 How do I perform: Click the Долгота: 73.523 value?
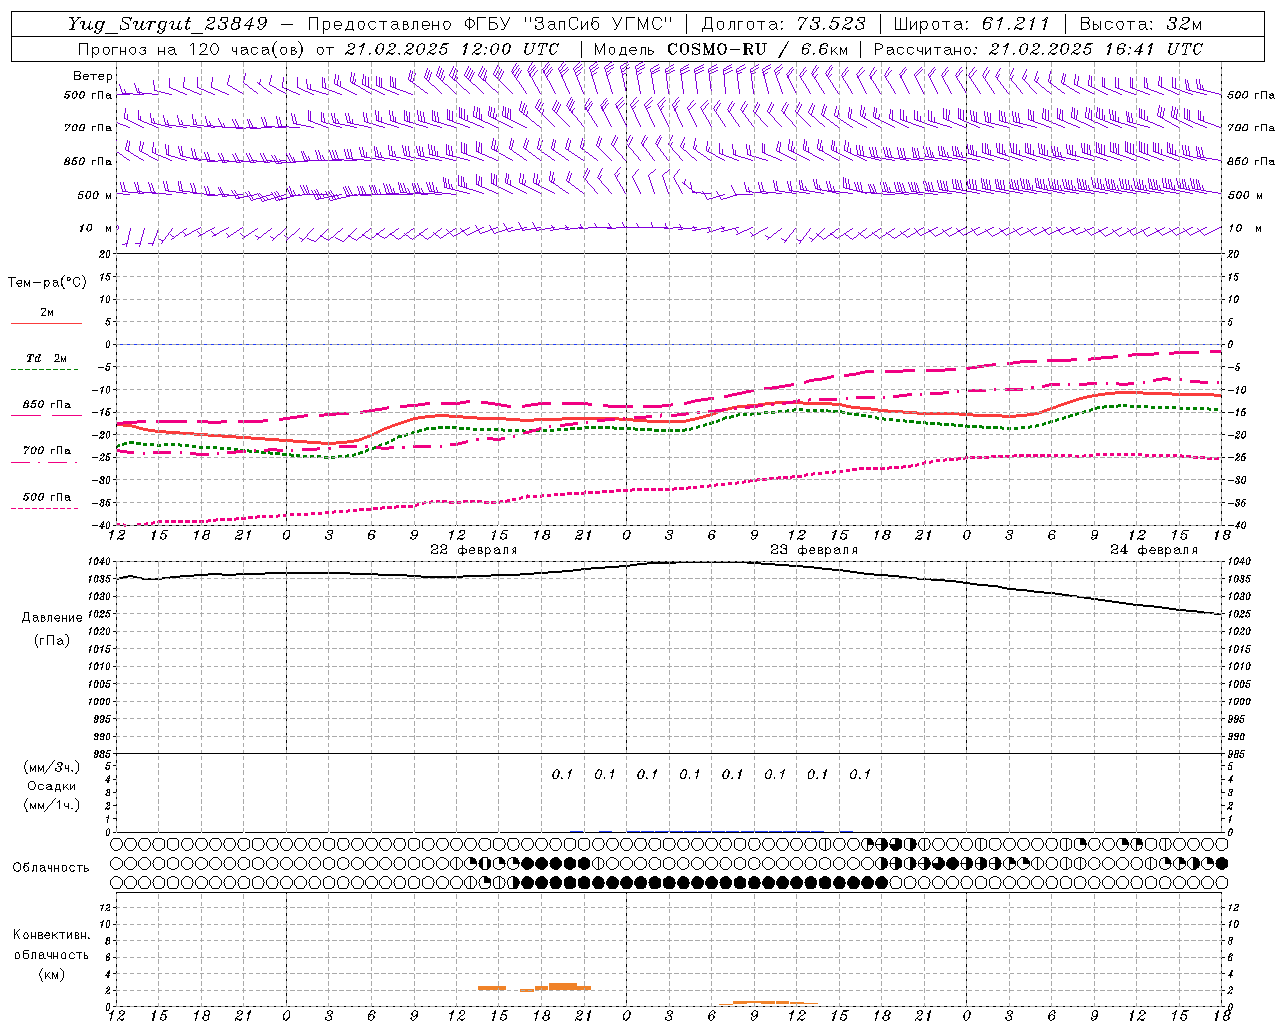click(x=784, y=24)
